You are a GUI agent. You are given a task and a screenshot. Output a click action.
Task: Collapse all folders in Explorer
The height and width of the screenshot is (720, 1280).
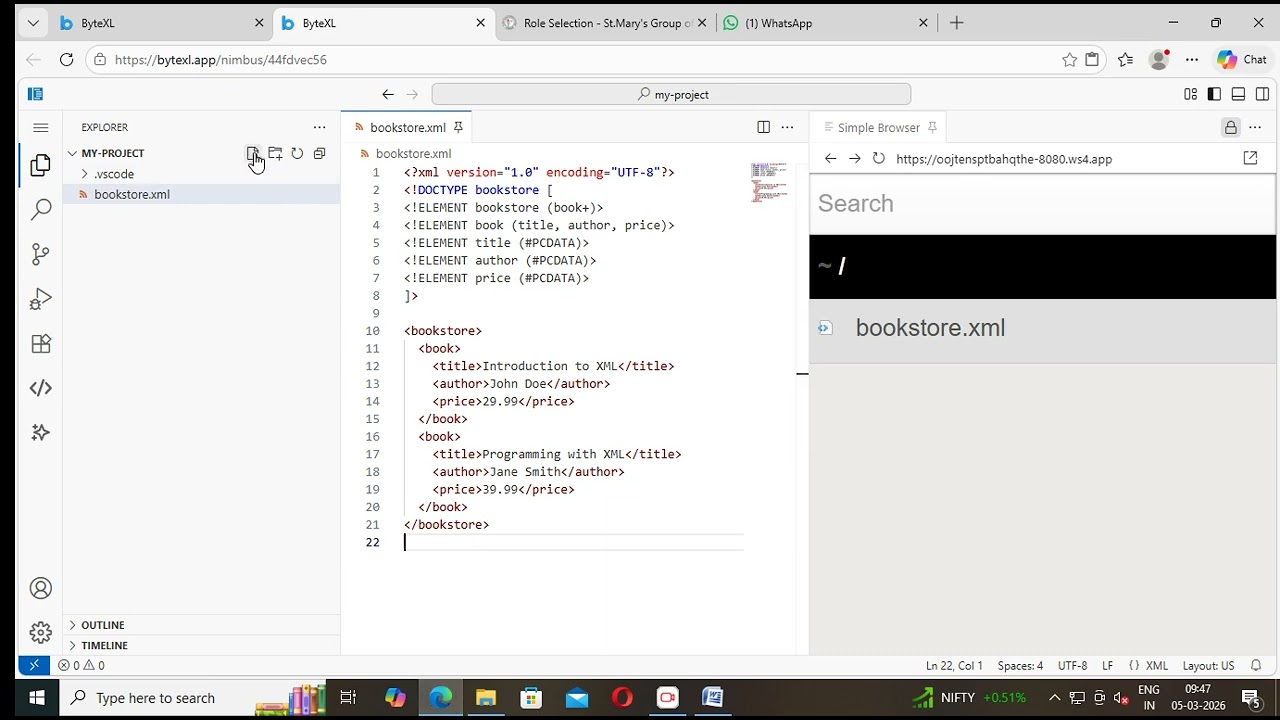319,153
